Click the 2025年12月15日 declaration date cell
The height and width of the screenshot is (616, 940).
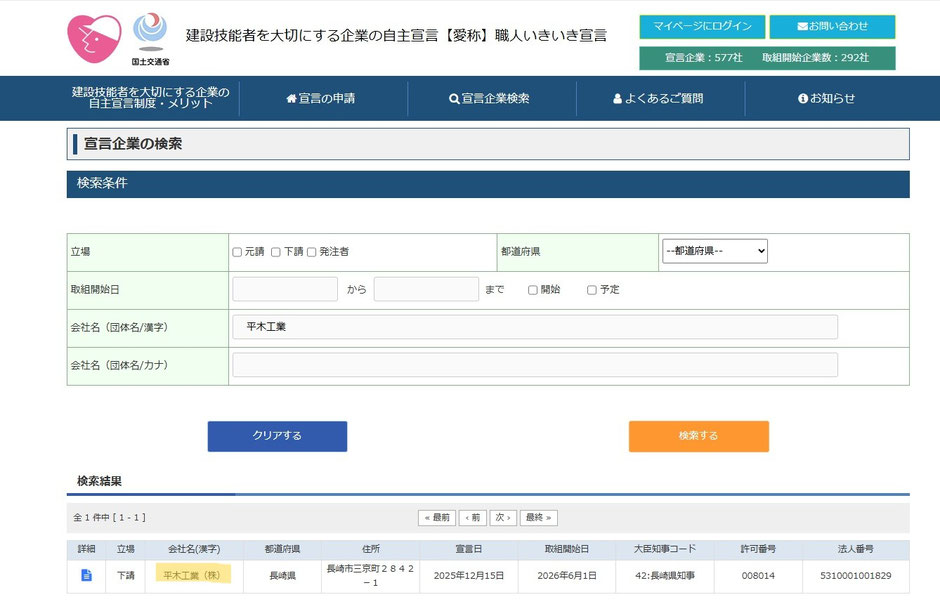click(469, 576)
